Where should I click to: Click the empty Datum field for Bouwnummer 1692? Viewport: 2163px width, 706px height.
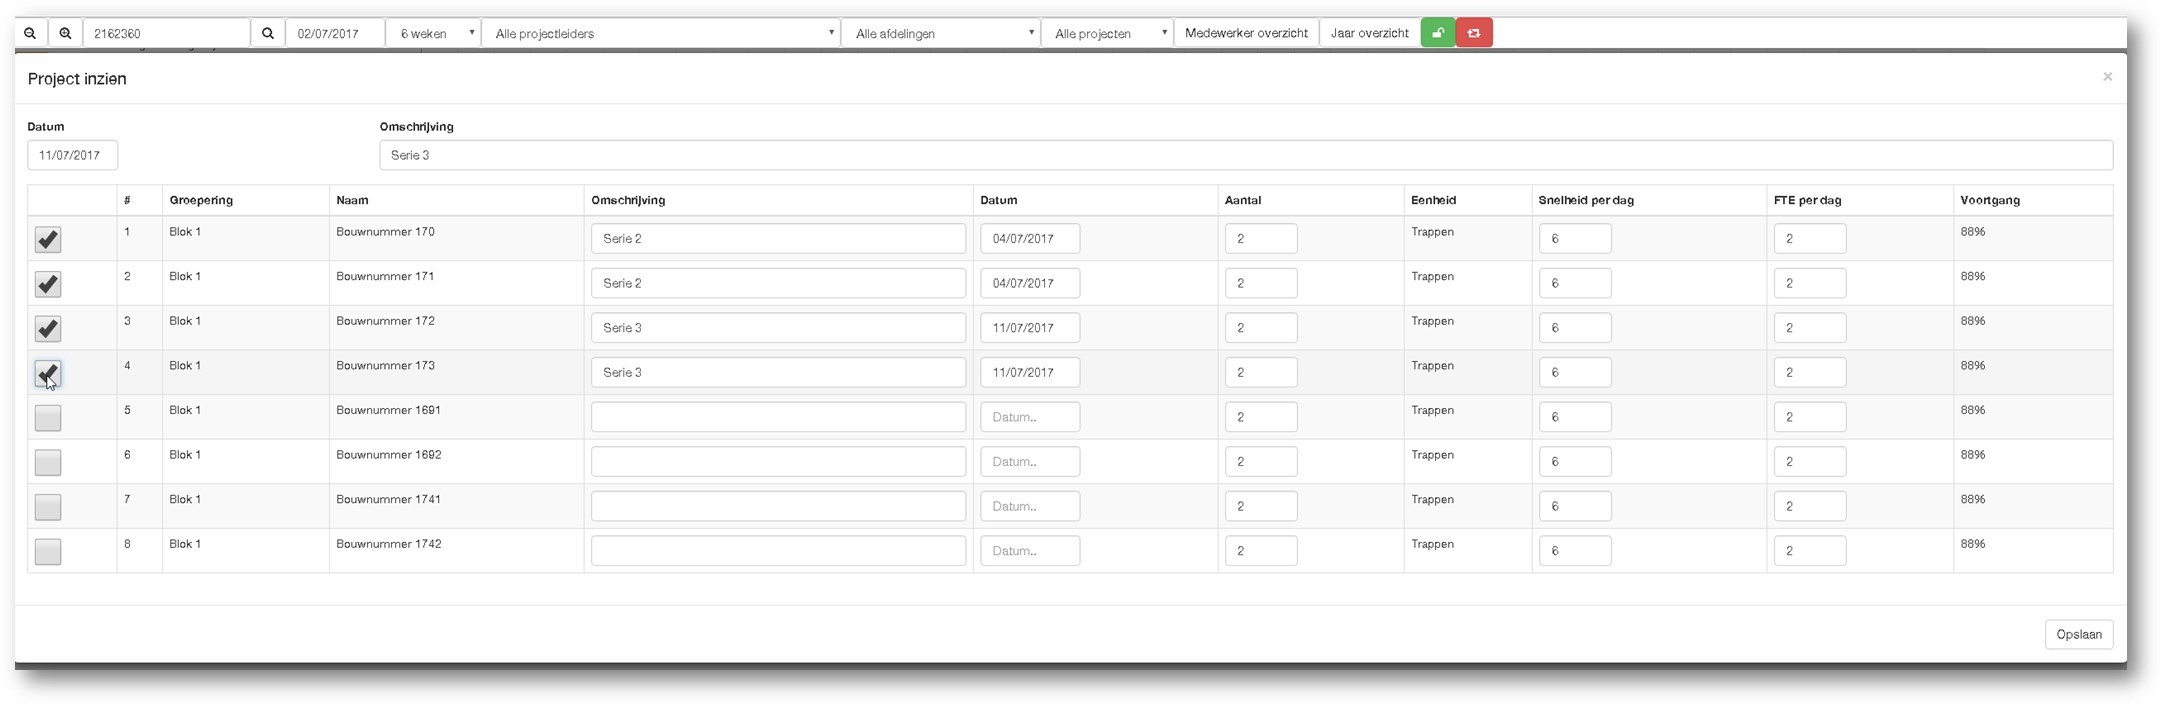click(1029, 462)
